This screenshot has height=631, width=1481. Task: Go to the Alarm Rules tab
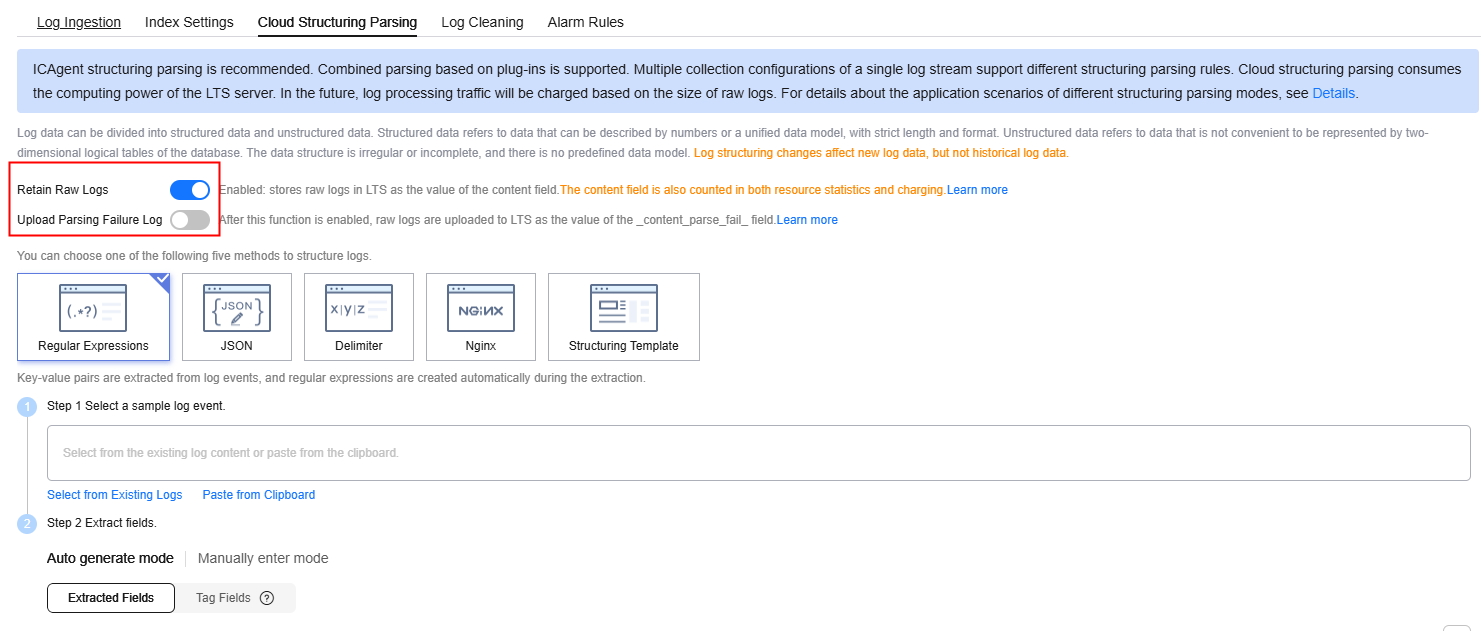586,22
